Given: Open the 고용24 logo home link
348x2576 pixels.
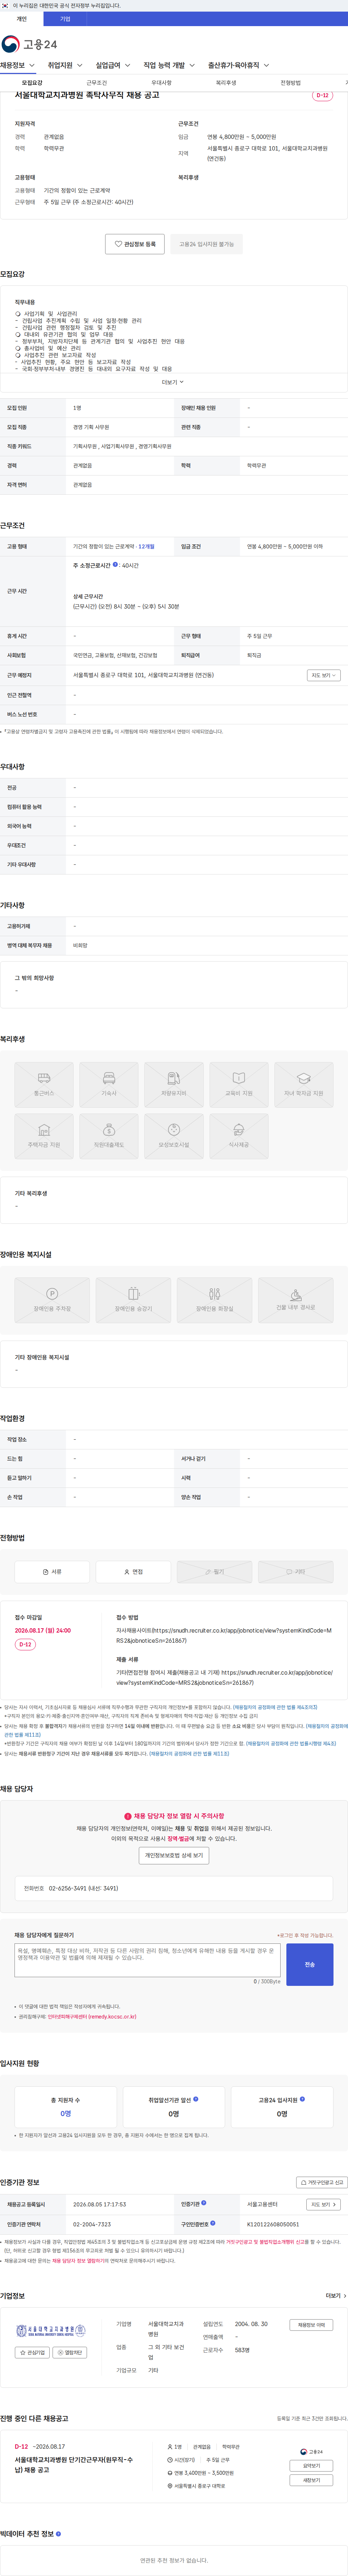Looking at the screenshot, I should coord(29,44).
